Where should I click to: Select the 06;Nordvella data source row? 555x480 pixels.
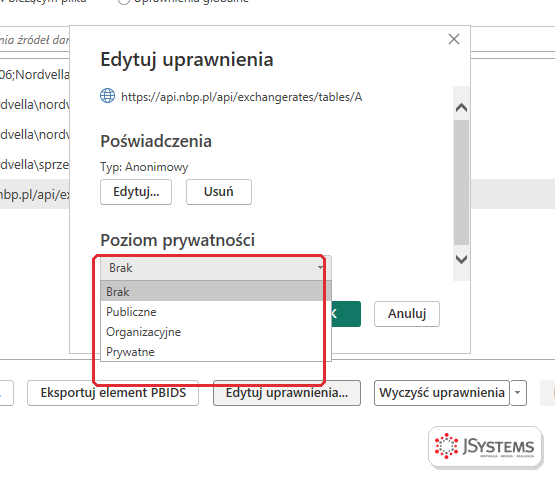click(35, 74)
